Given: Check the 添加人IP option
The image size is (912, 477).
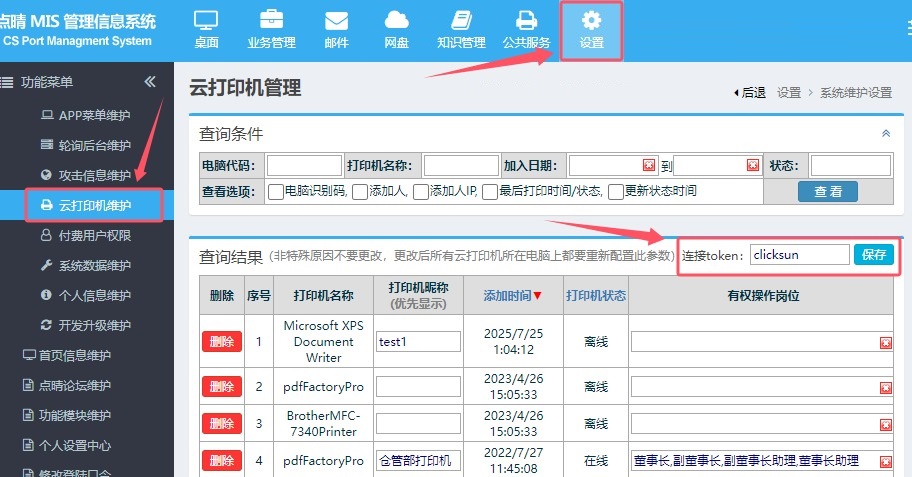Looking at the screenshot, I should pos(421,192).
